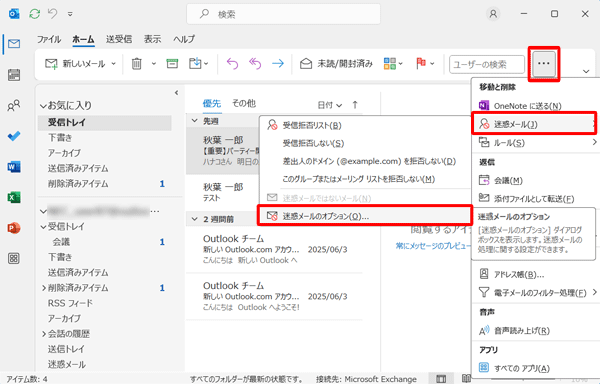Click the categorize colored squares icon
Image resolution: width=600 pixels, height=384 pixels.
[390, 63]
